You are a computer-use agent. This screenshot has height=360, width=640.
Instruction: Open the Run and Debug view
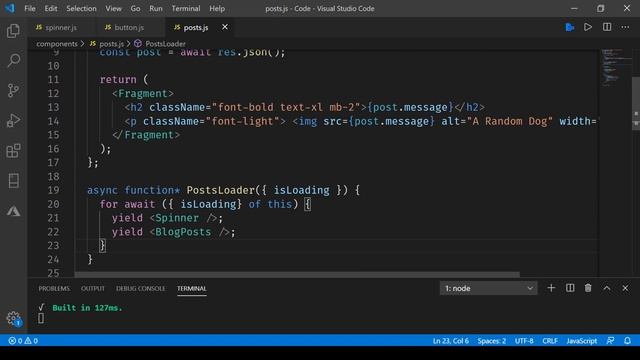(13, 120)
